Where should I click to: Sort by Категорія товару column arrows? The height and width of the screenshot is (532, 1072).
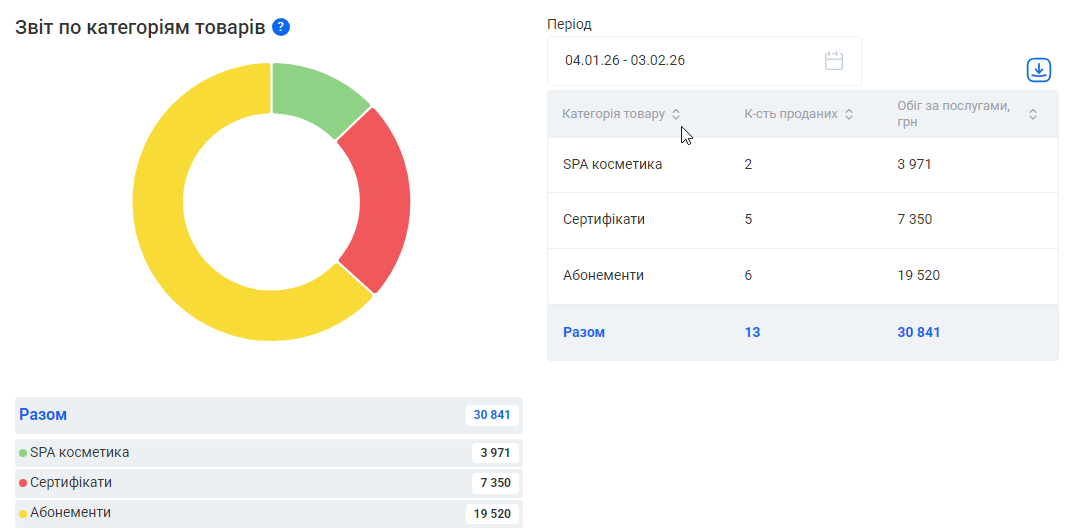click(676, 114)
